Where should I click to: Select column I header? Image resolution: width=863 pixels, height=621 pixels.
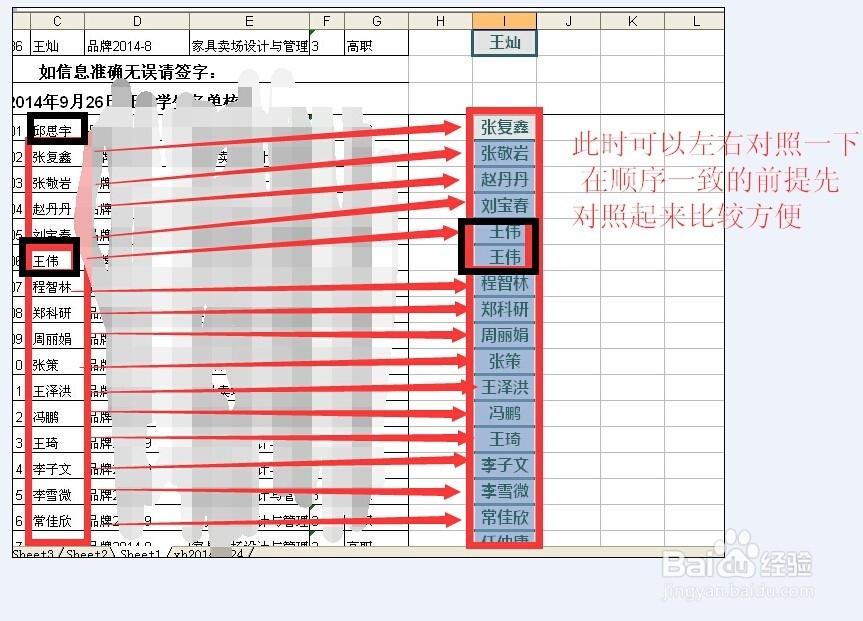(x=504, y=18)
